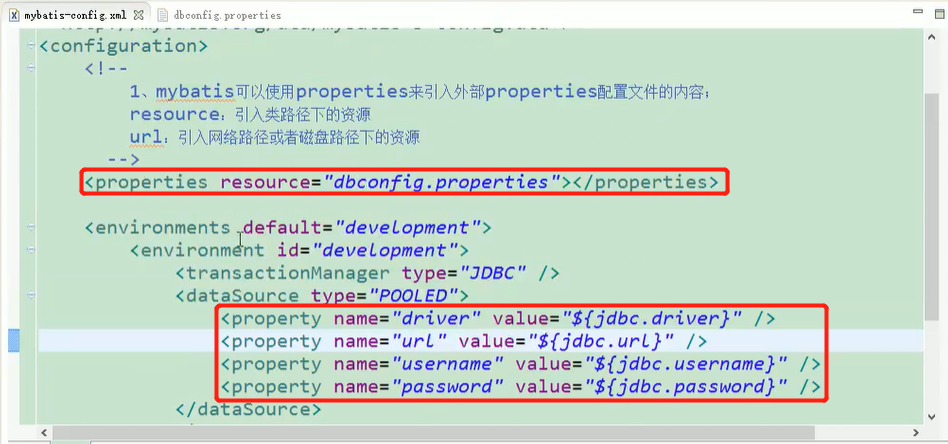Place cursor in "<configuration>" opening tag
The height and width of the screenshot is (444, 948).
(x=123, y=46)
